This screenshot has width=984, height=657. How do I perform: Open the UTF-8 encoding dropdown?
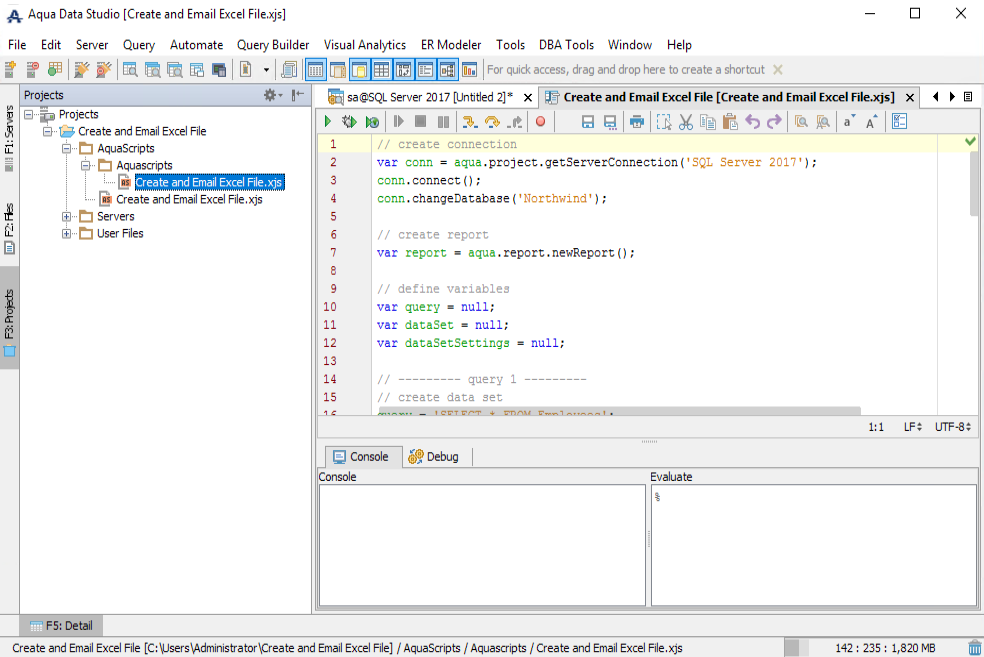953,427
